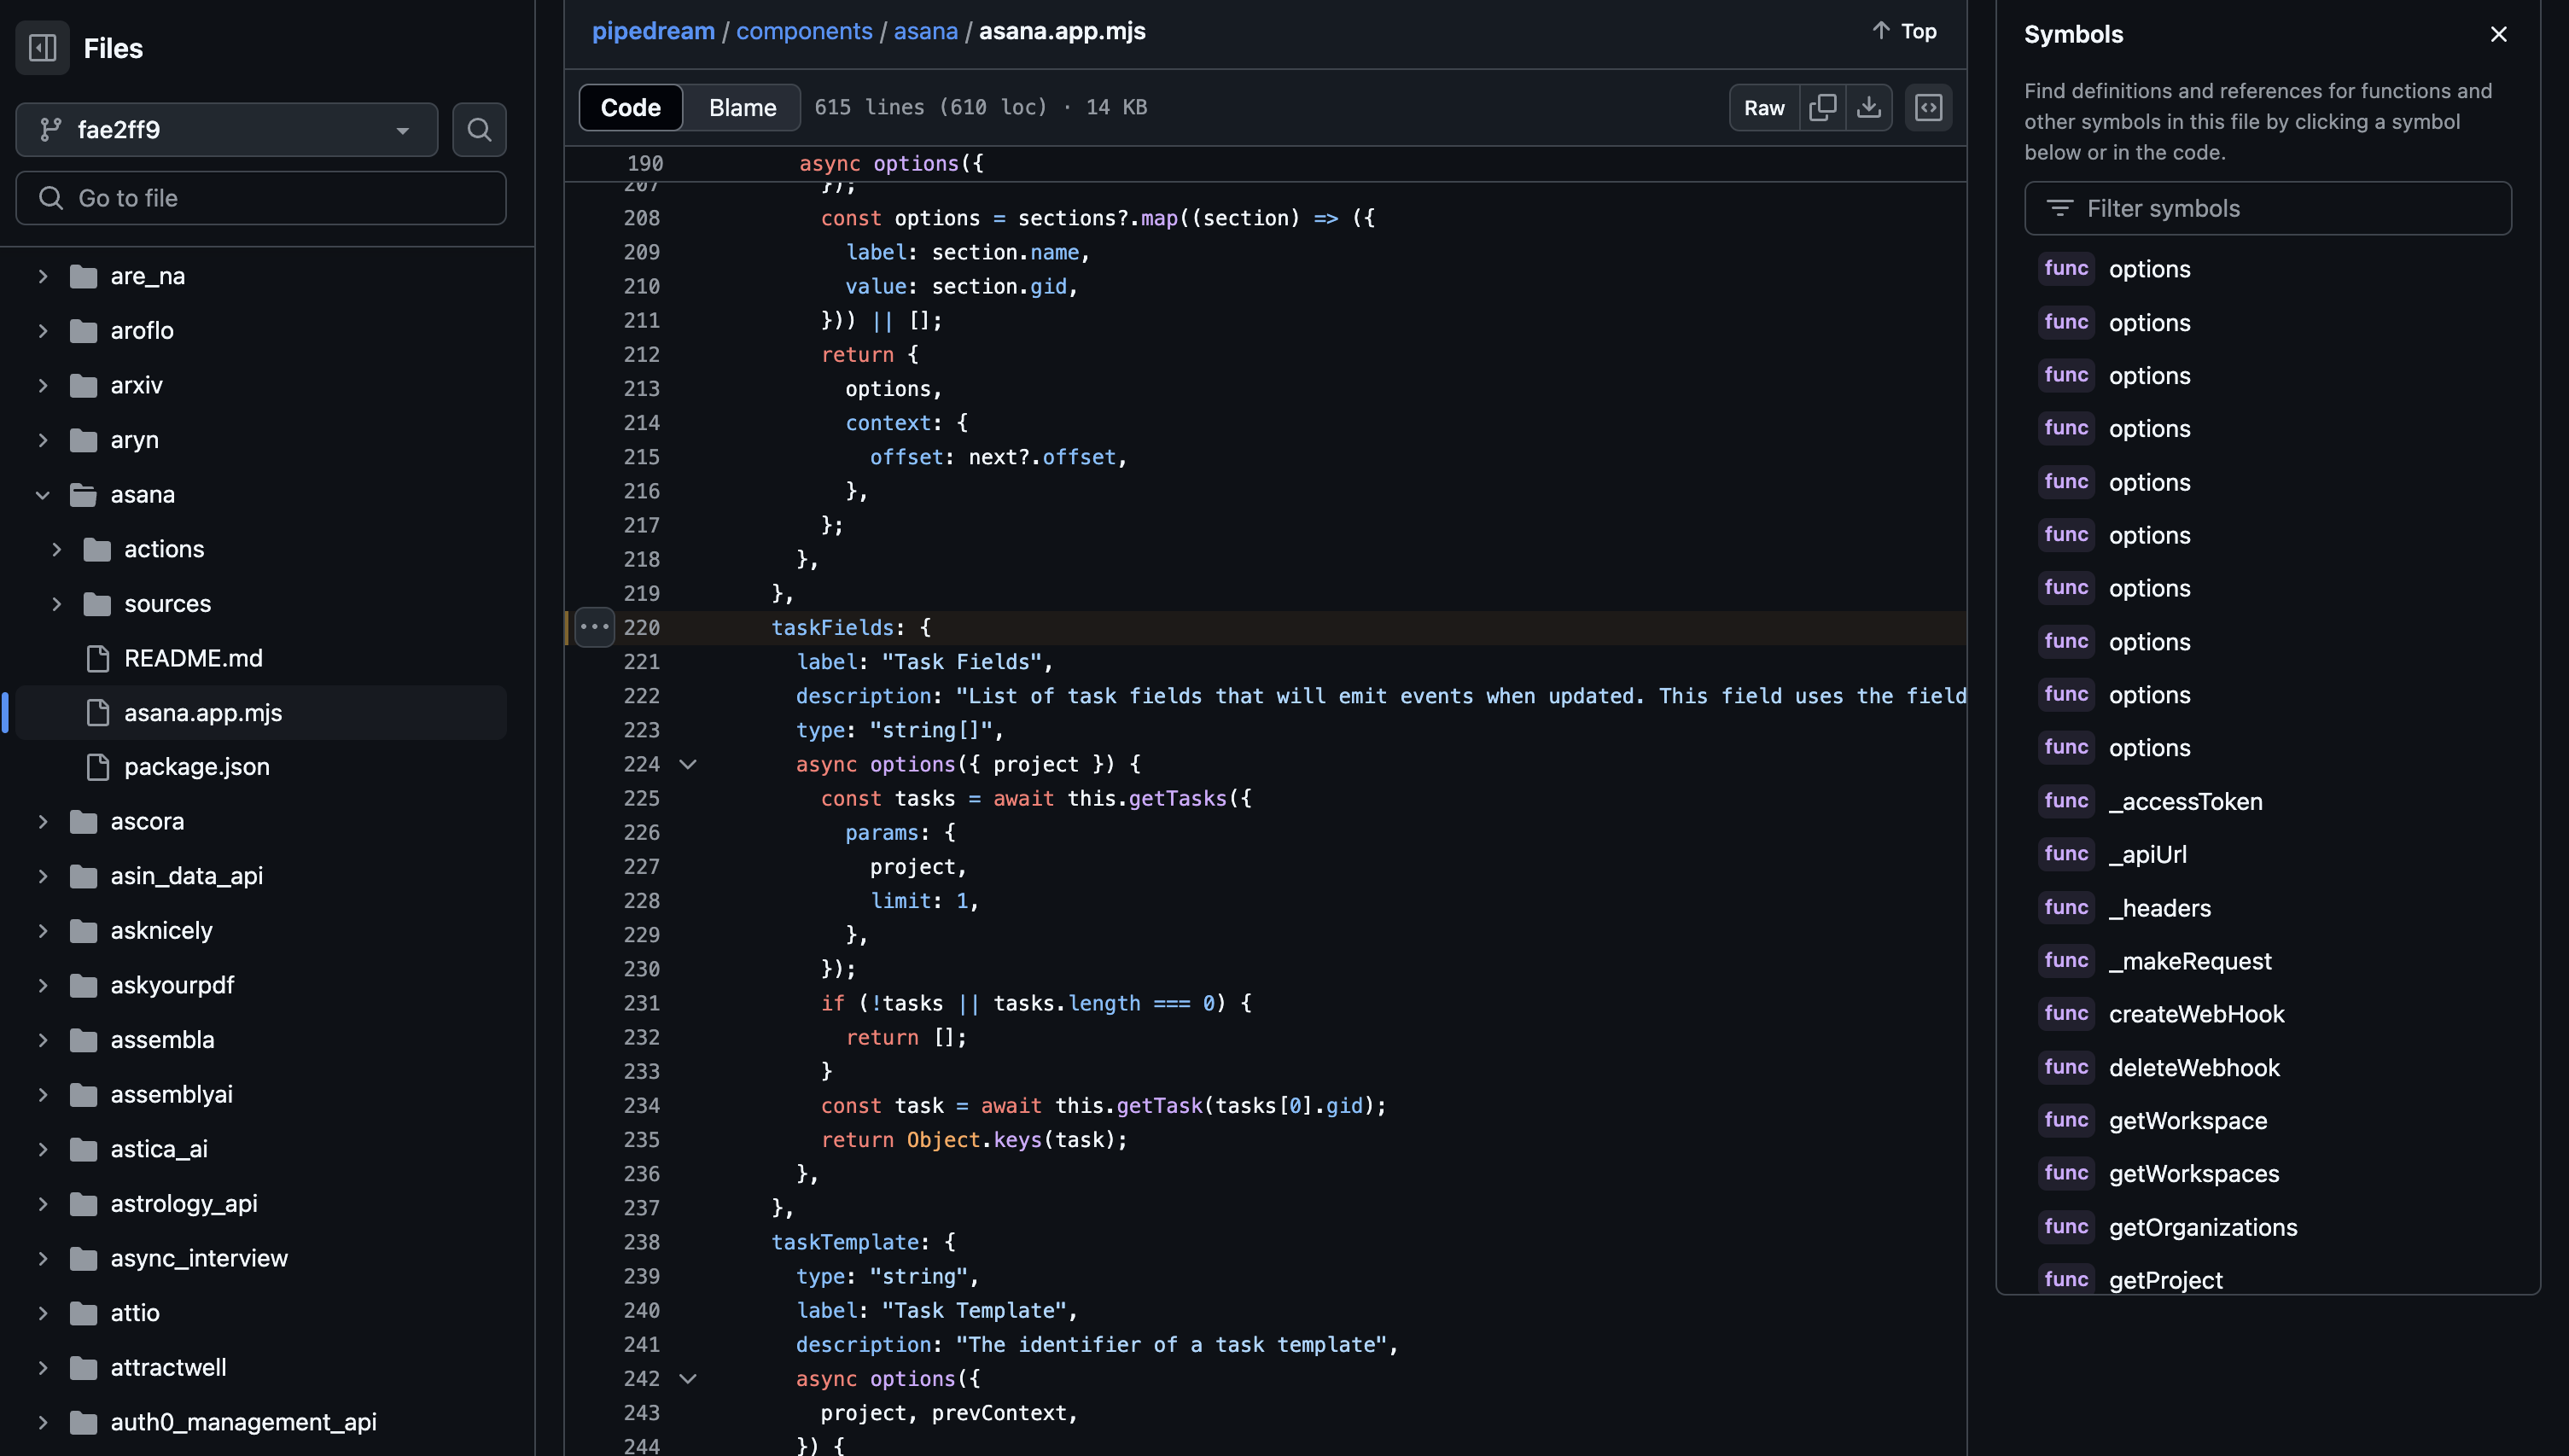2569x1456 pixels.
Task: Switch to the Blame tab
Action: pos(741,107)
